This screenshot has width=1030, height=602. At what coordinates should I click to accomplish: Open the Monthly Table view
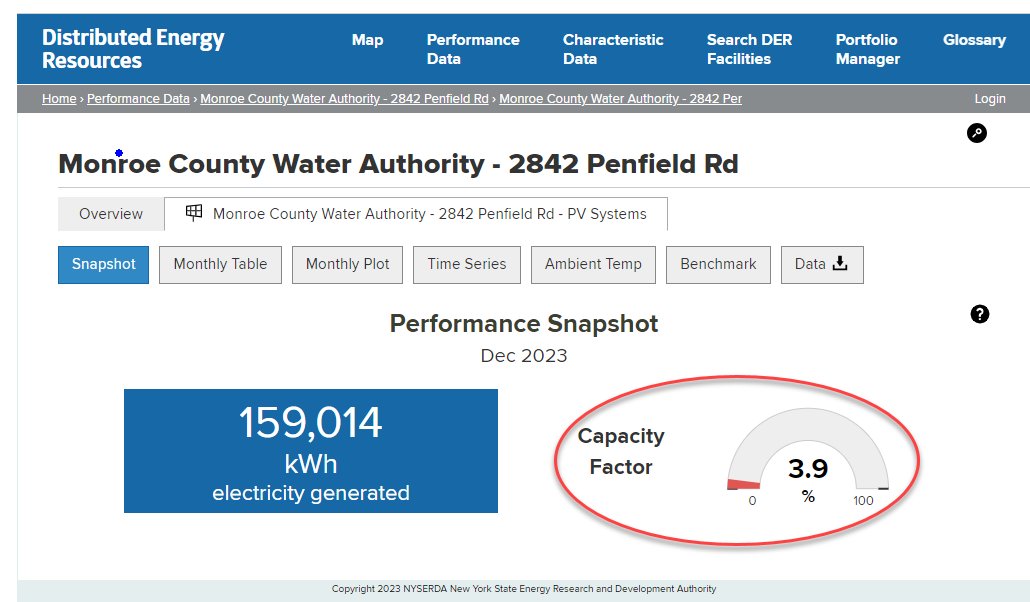click(x=220, y=264)
